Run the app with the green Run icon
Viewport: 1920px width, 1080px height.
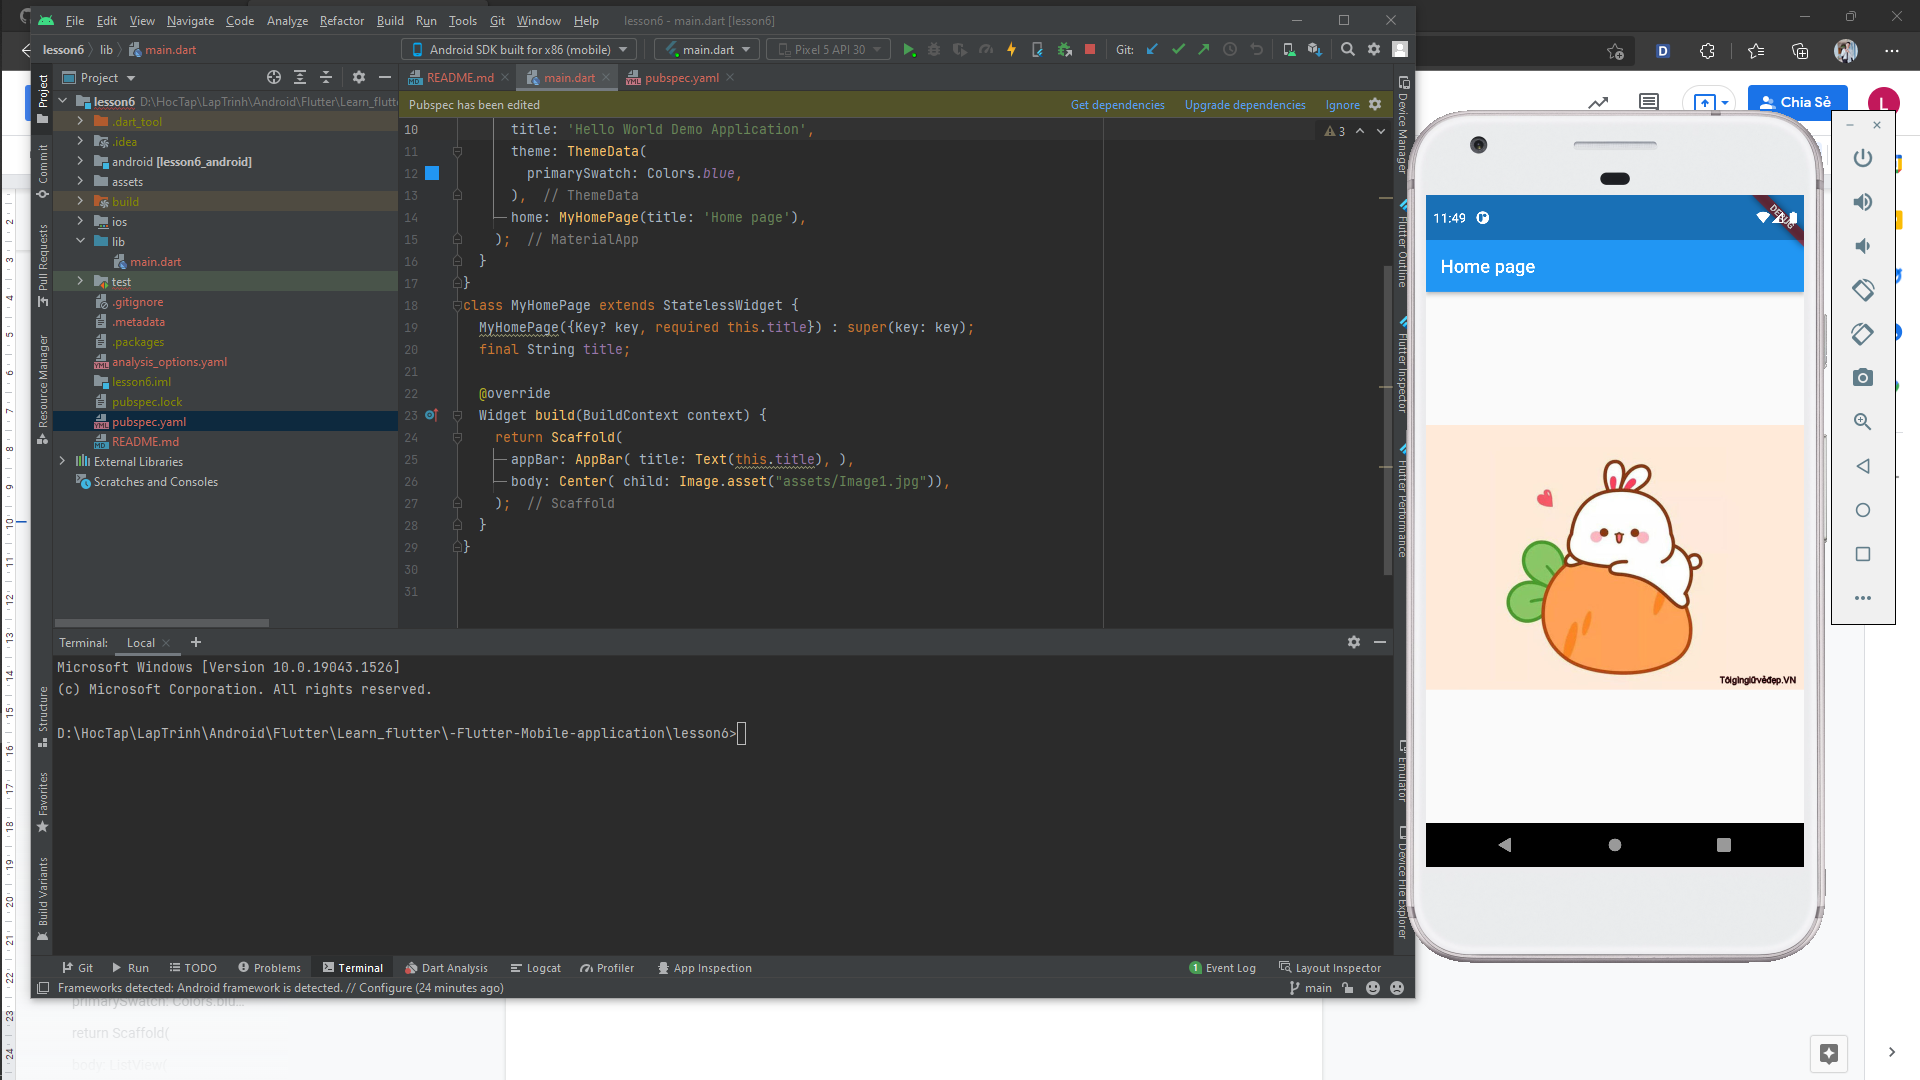pyautogui.click(x=910, y=49)
